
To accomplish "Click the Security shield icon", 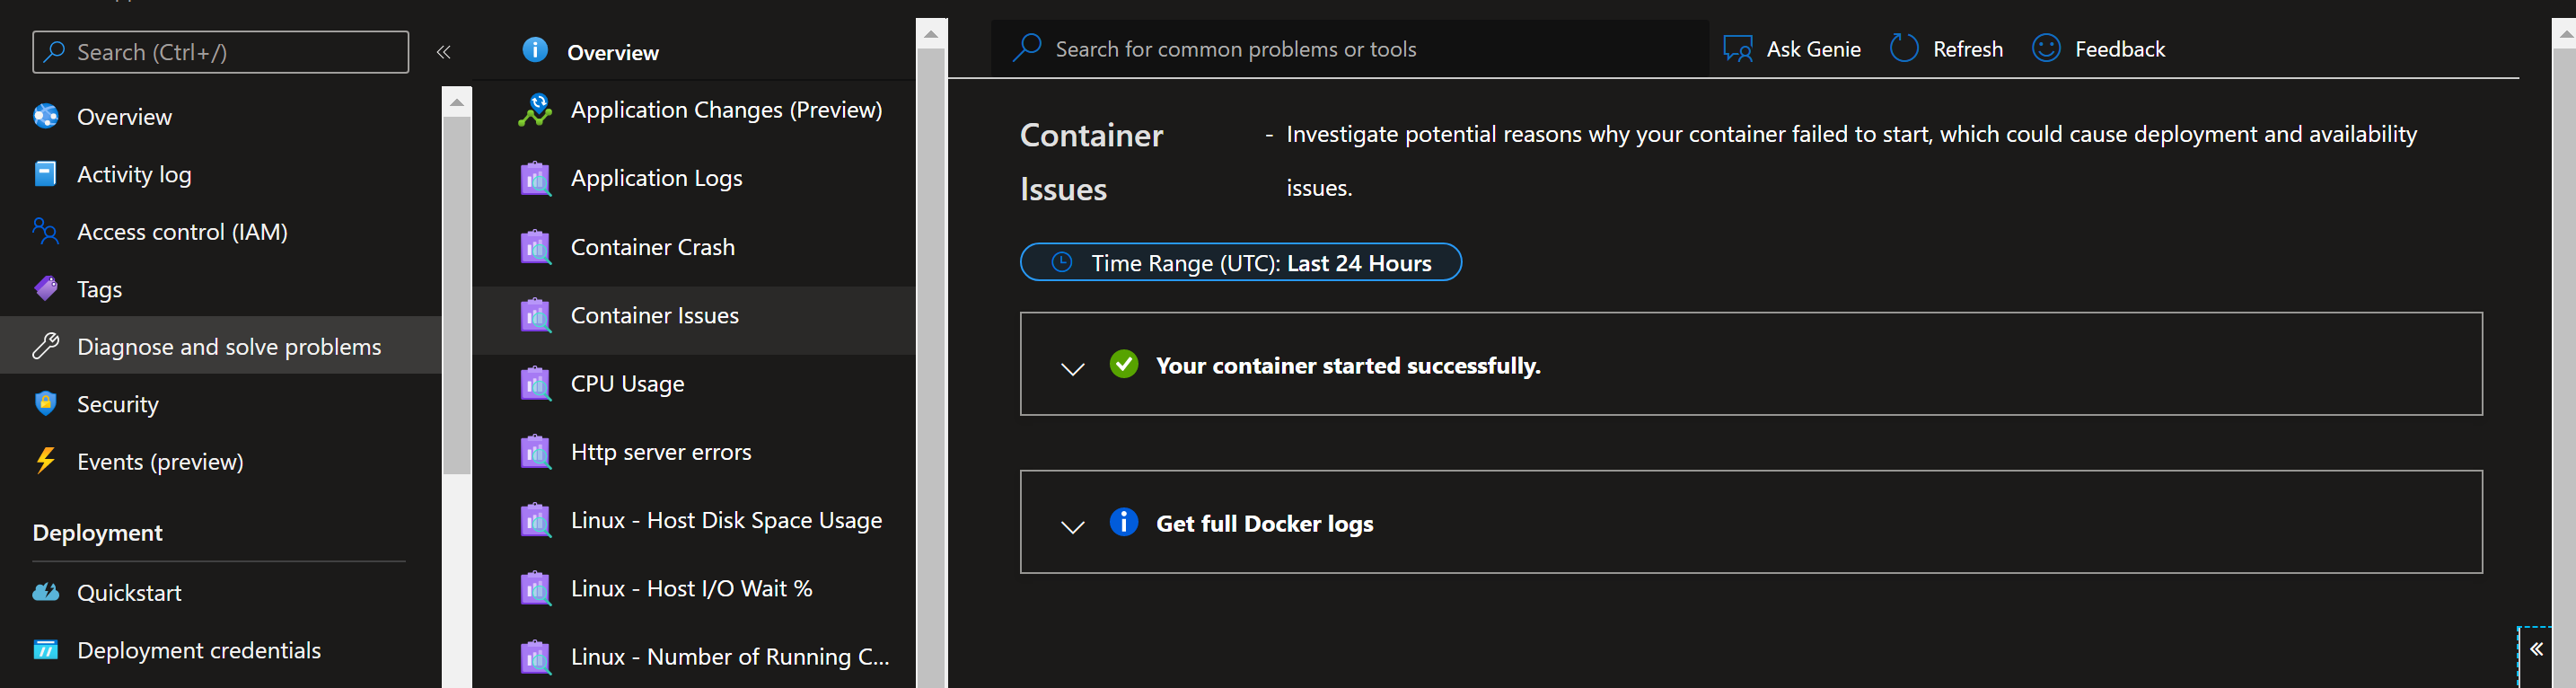I will (46, 404).
